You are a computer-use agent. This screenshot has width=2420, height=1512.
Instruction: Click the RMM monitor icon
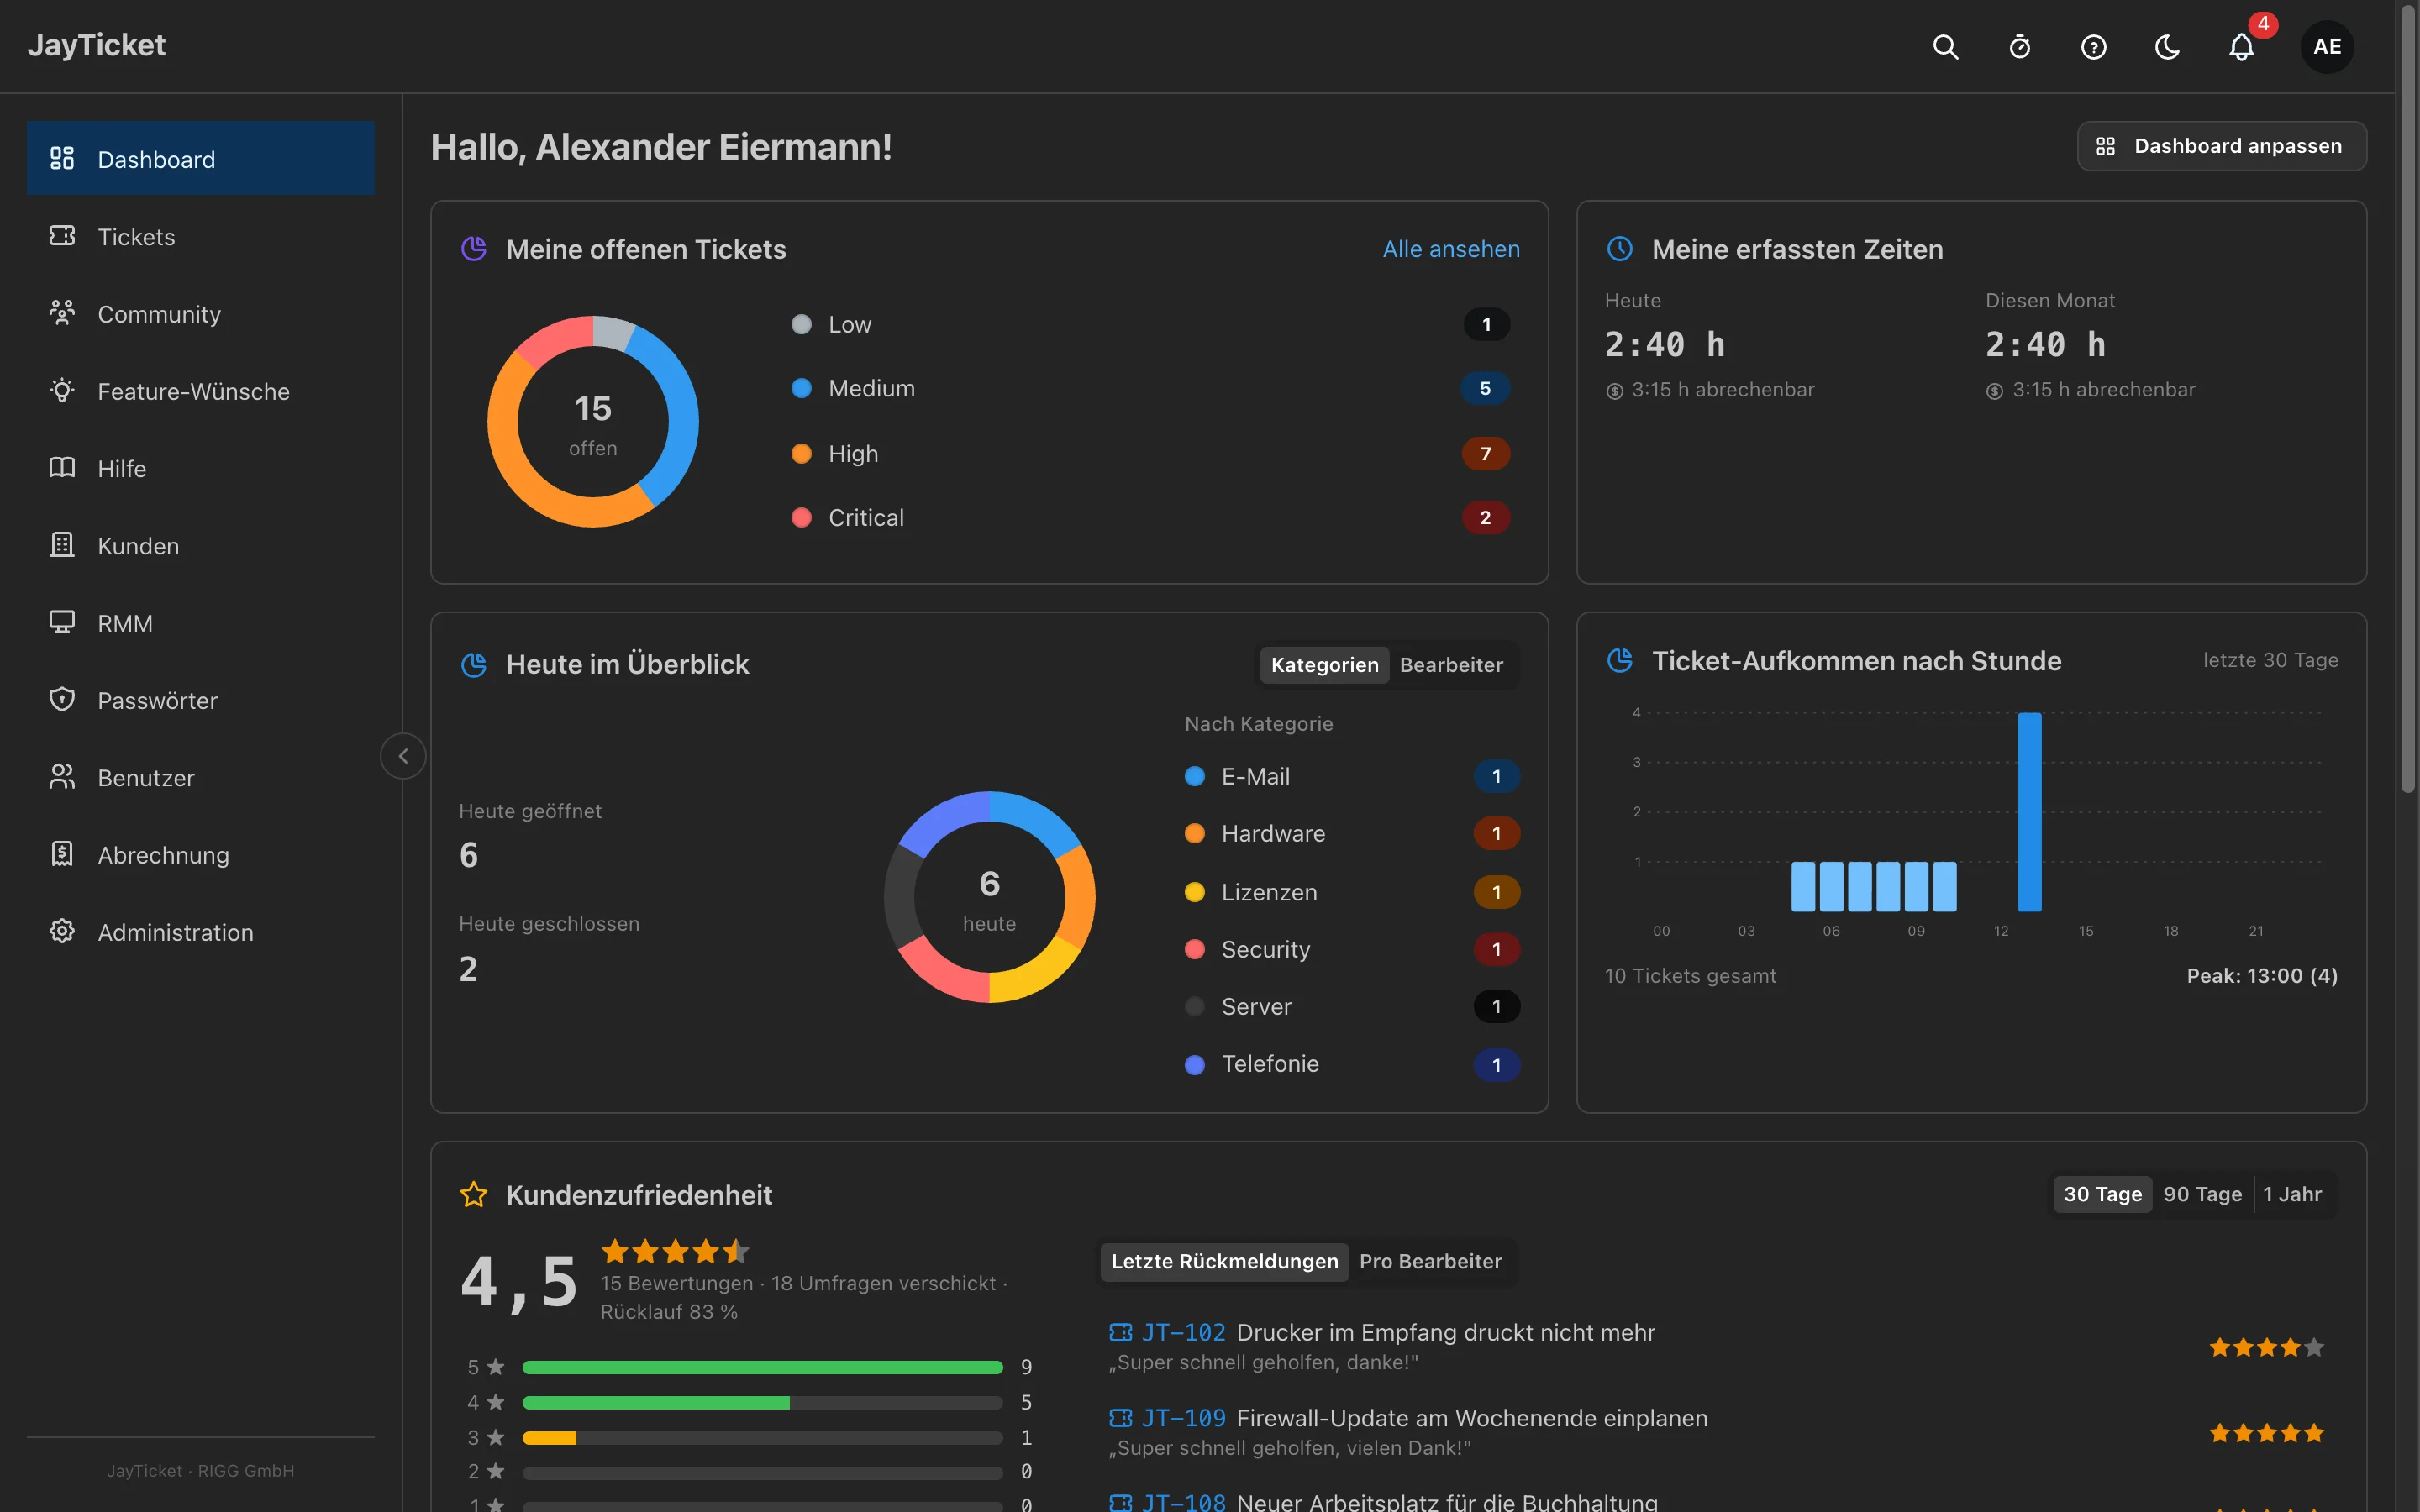(x=62, y=622)
